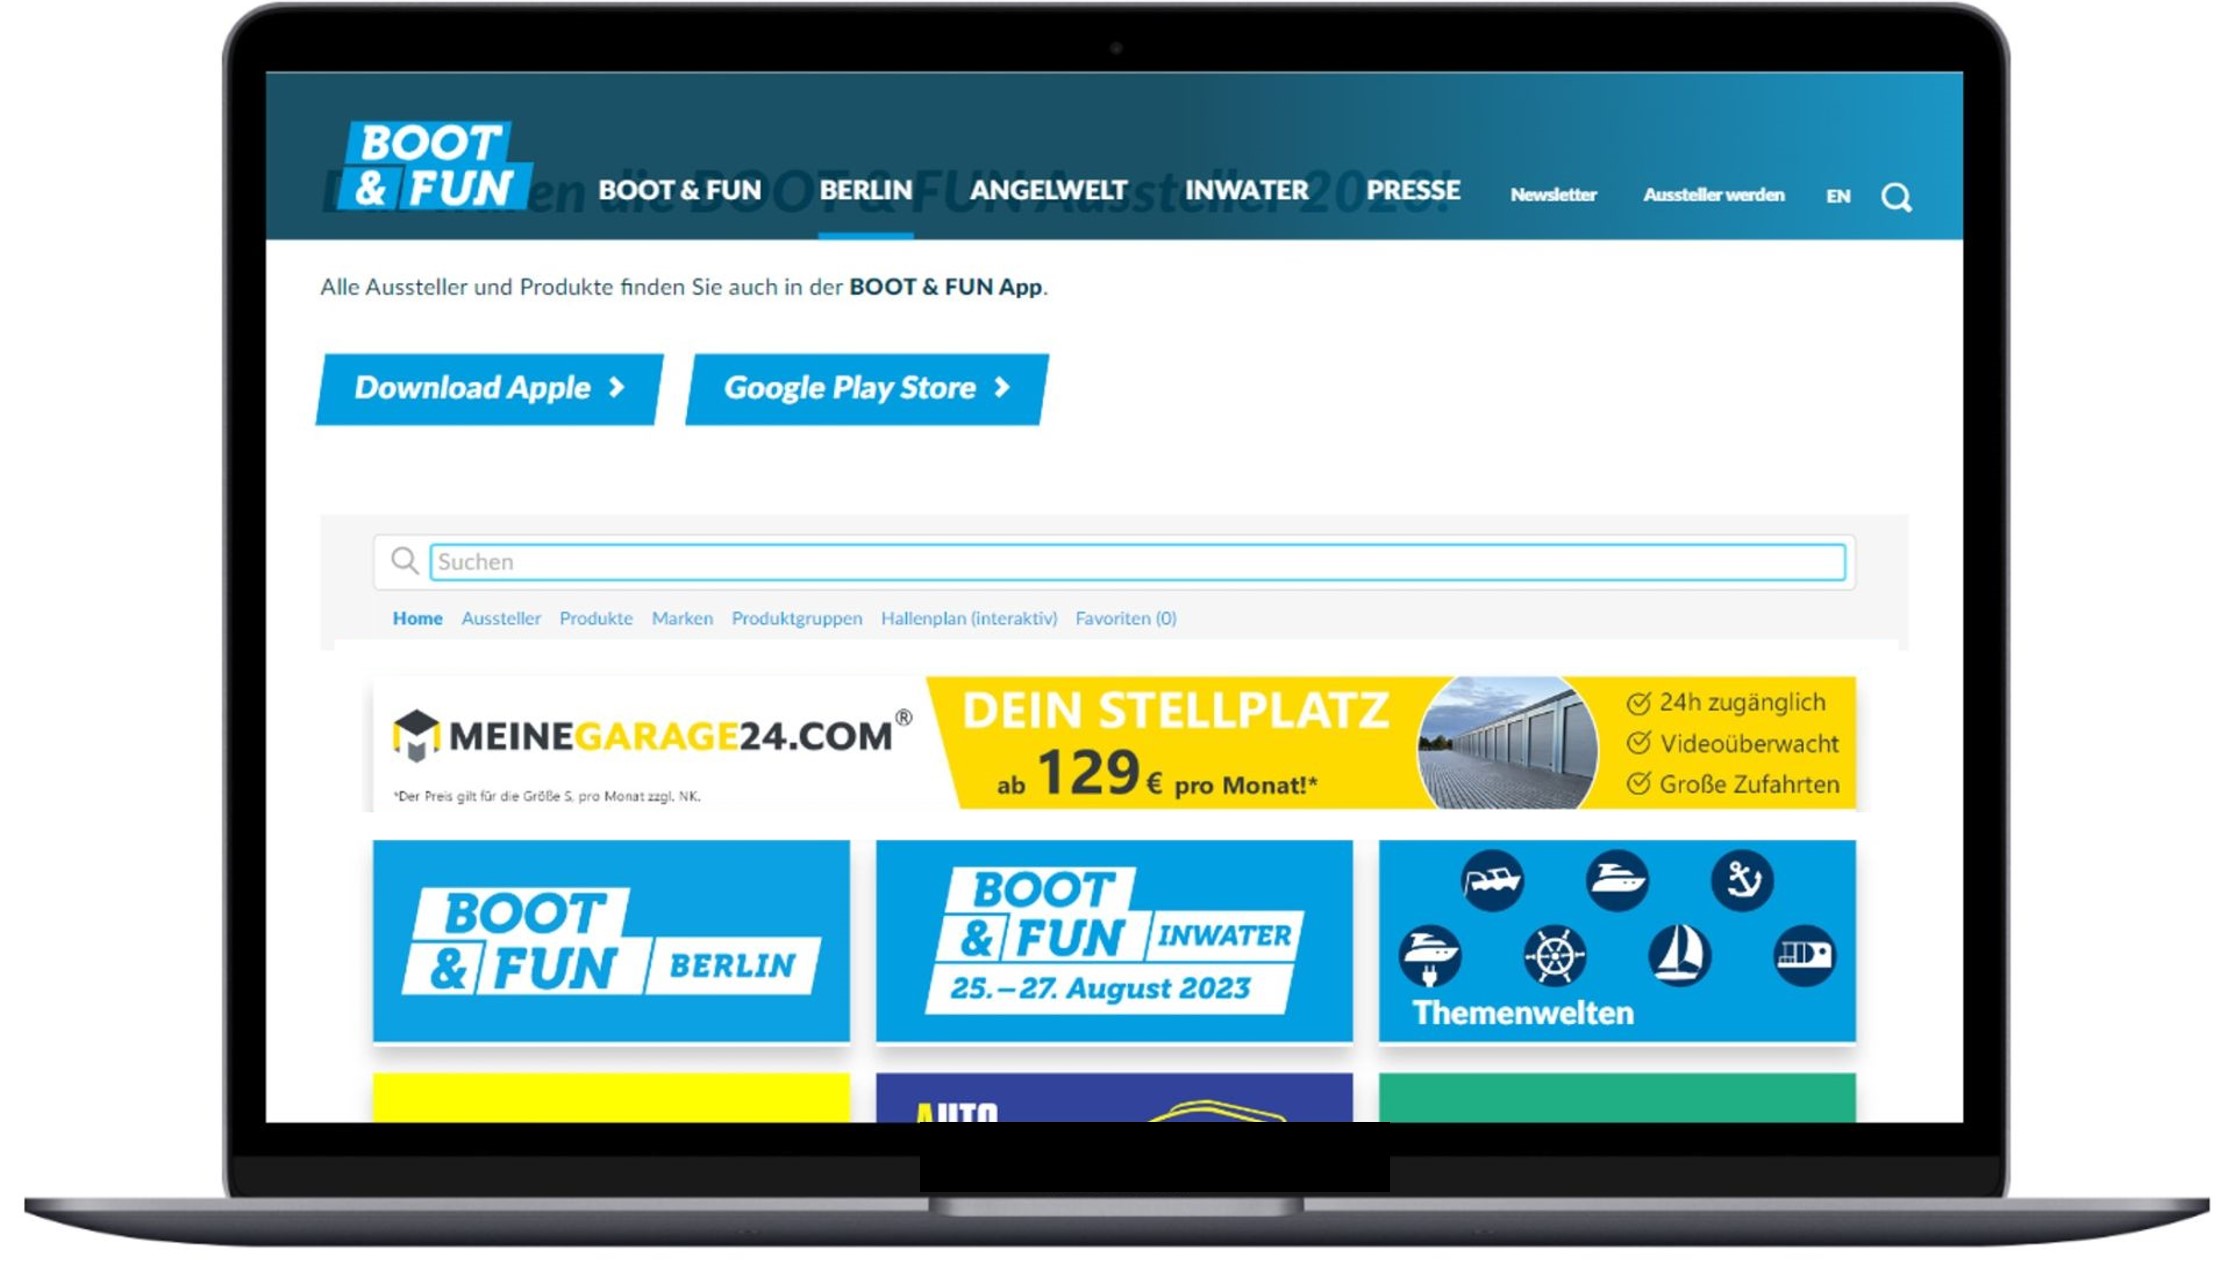This screenshot has height=1265, width=2225.
Task: Open the BOOT & FUN BERLIN tile
Action: pos(611,941)
